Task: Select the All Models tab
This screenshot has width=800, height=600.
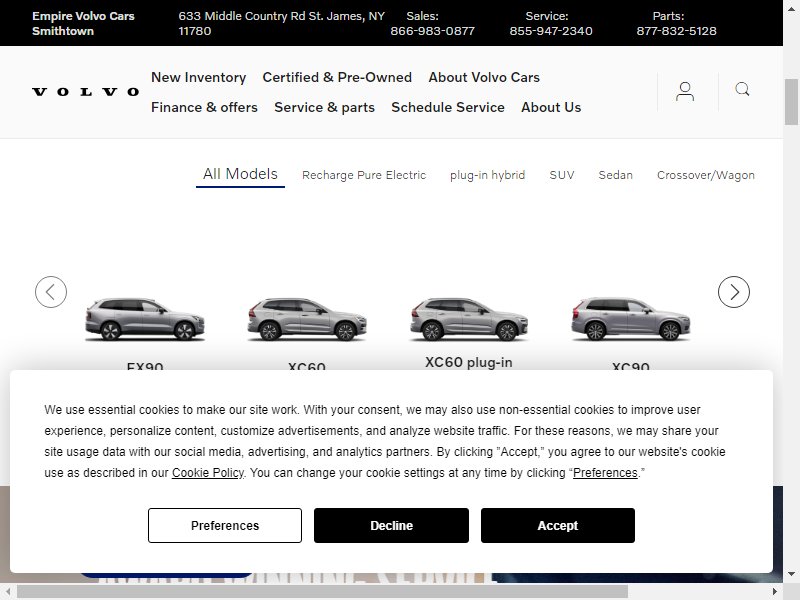Action: tap(240, 174)
